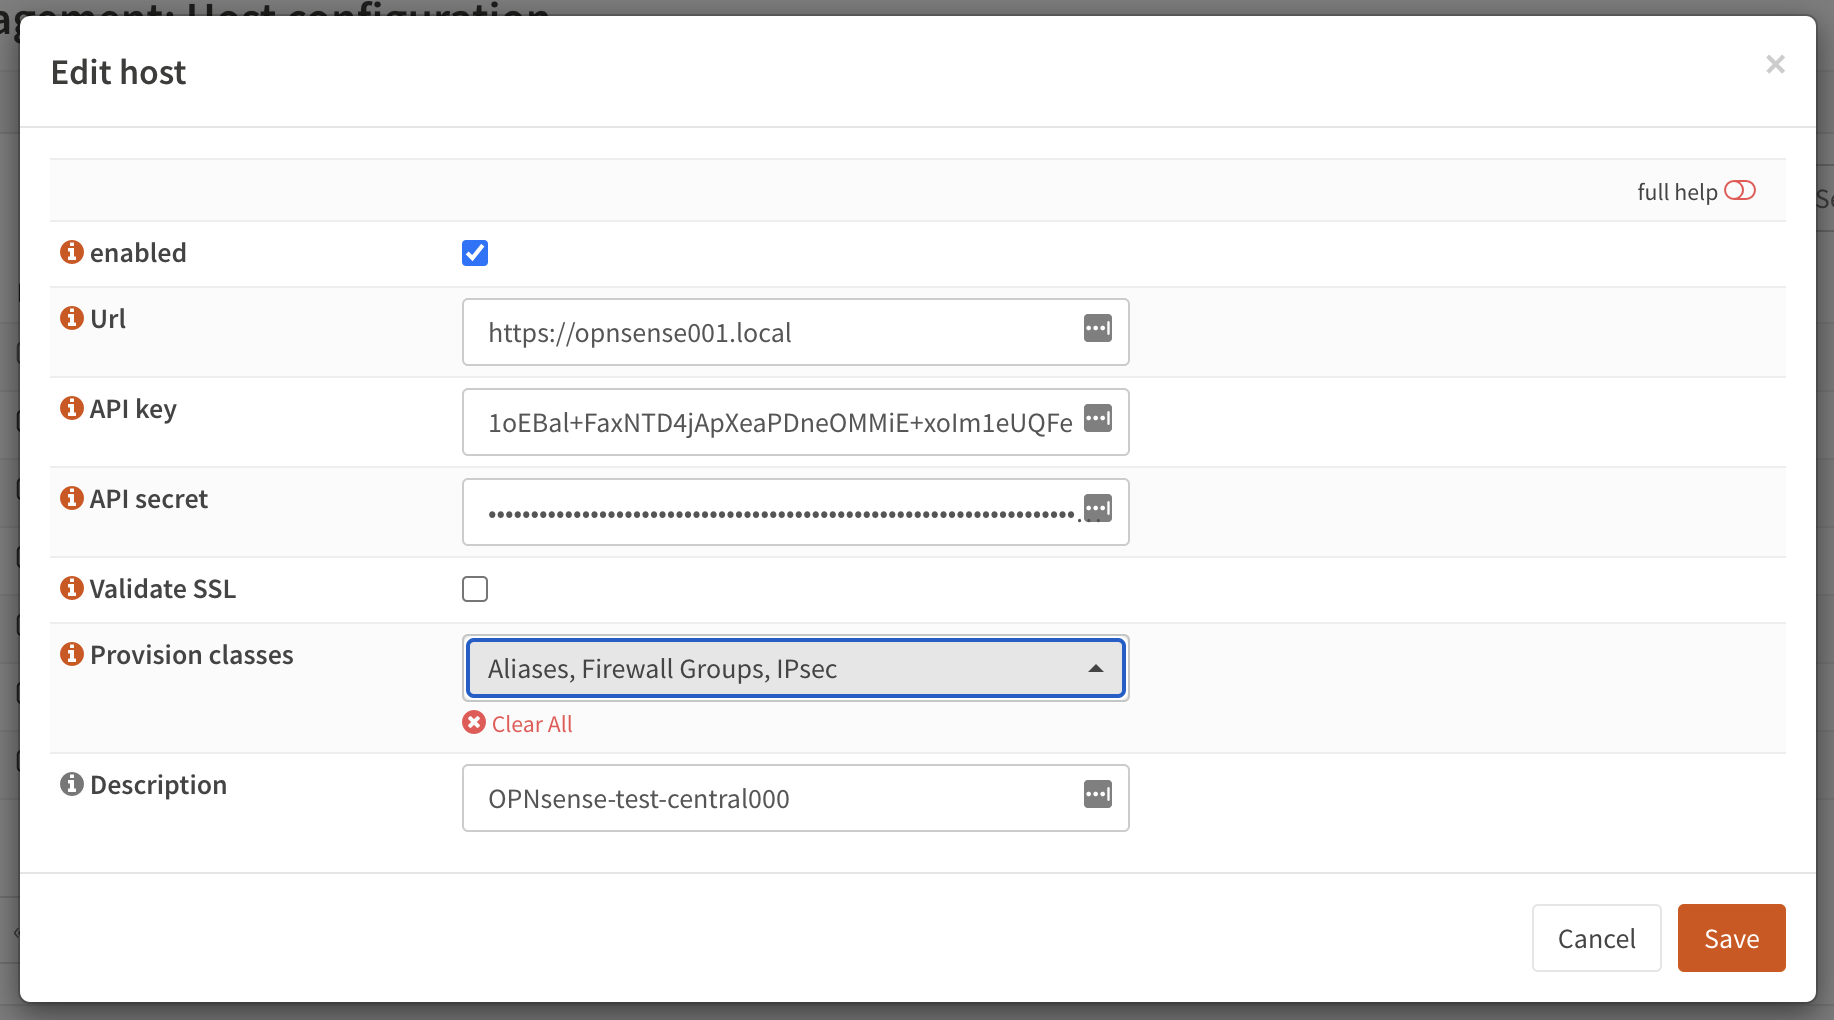Screen dimensions: 1834x1020
Task: Toggle the full help switch
Action: pyautogui.click(x=1739, y=191)
